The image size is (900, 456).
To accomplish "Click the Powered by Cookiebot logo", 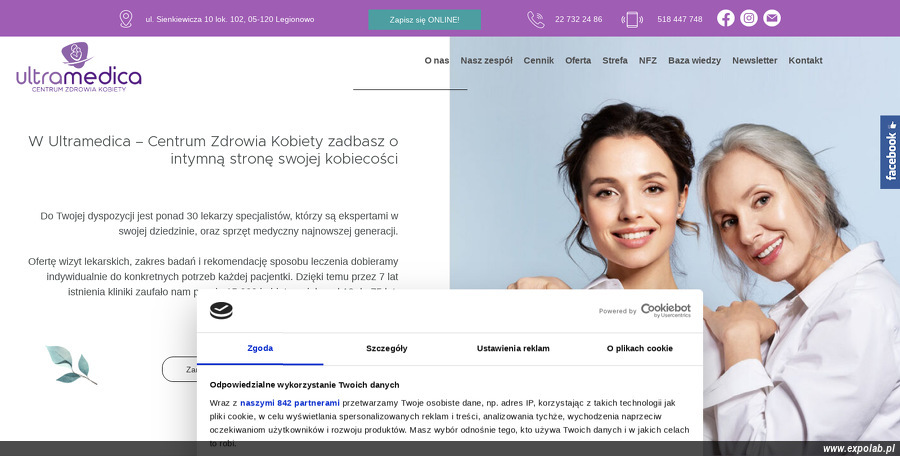I will point(645,311).
